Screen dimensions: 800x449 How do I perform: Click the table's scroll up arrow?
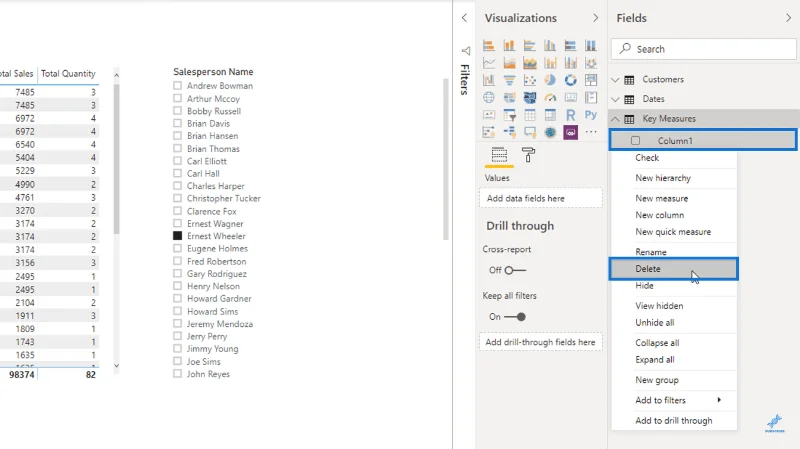coord(116,75)
